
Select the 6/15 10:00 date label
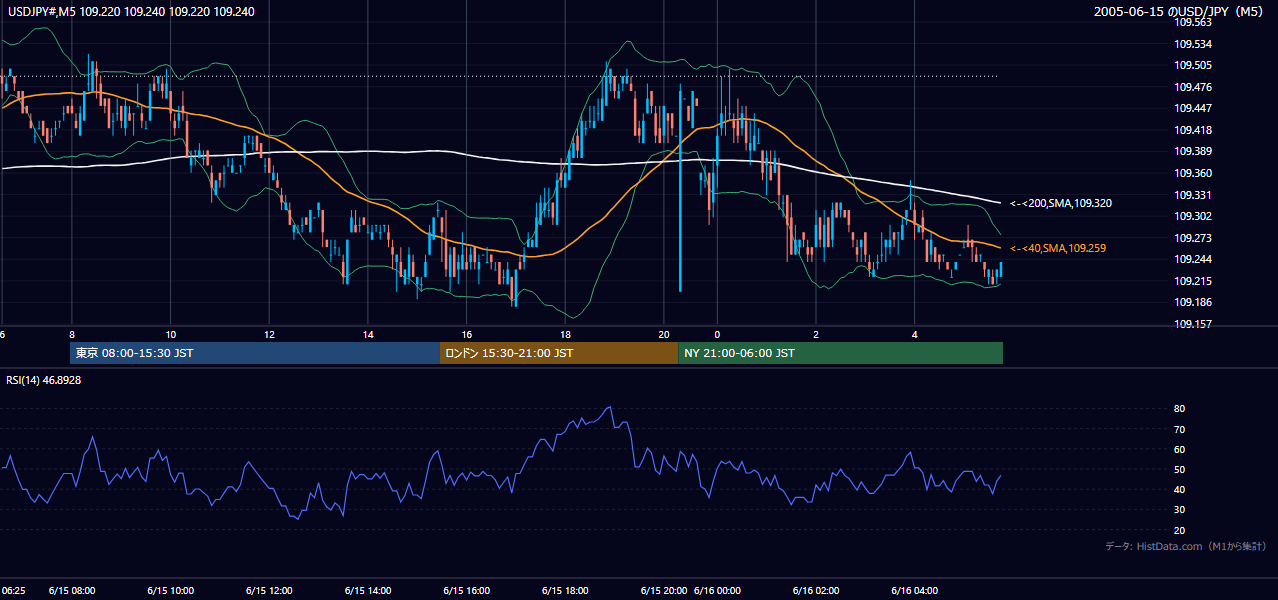tap(171, 591)
